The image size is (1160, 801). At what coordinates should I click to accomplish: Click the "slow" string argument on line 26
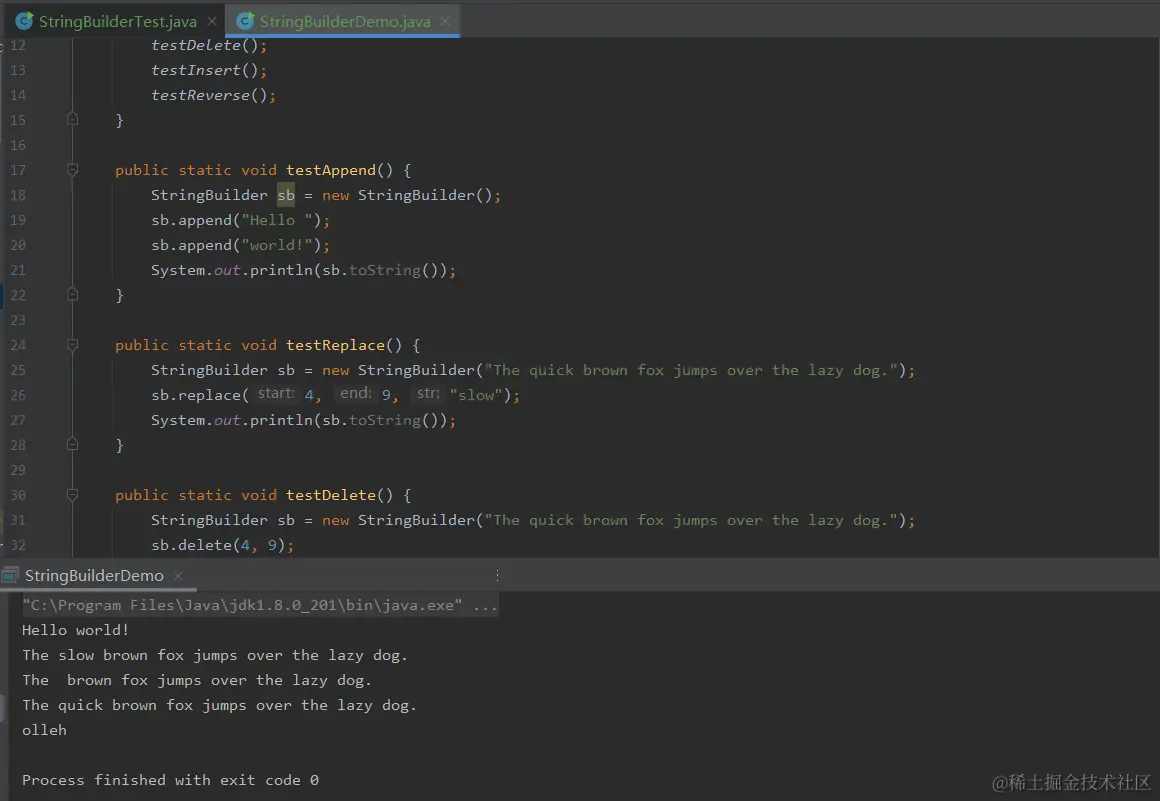pos(476,395)
